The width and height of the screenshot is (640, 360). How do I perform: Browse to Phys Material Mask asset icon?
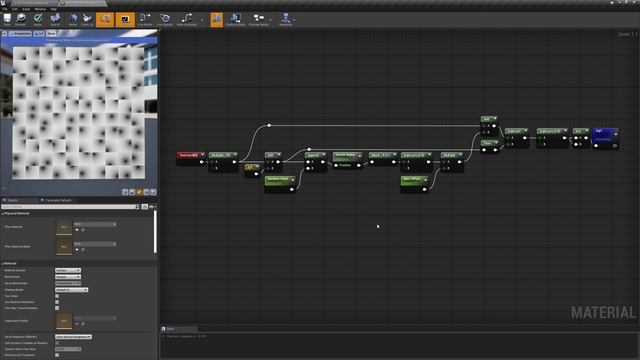point(83,249)
